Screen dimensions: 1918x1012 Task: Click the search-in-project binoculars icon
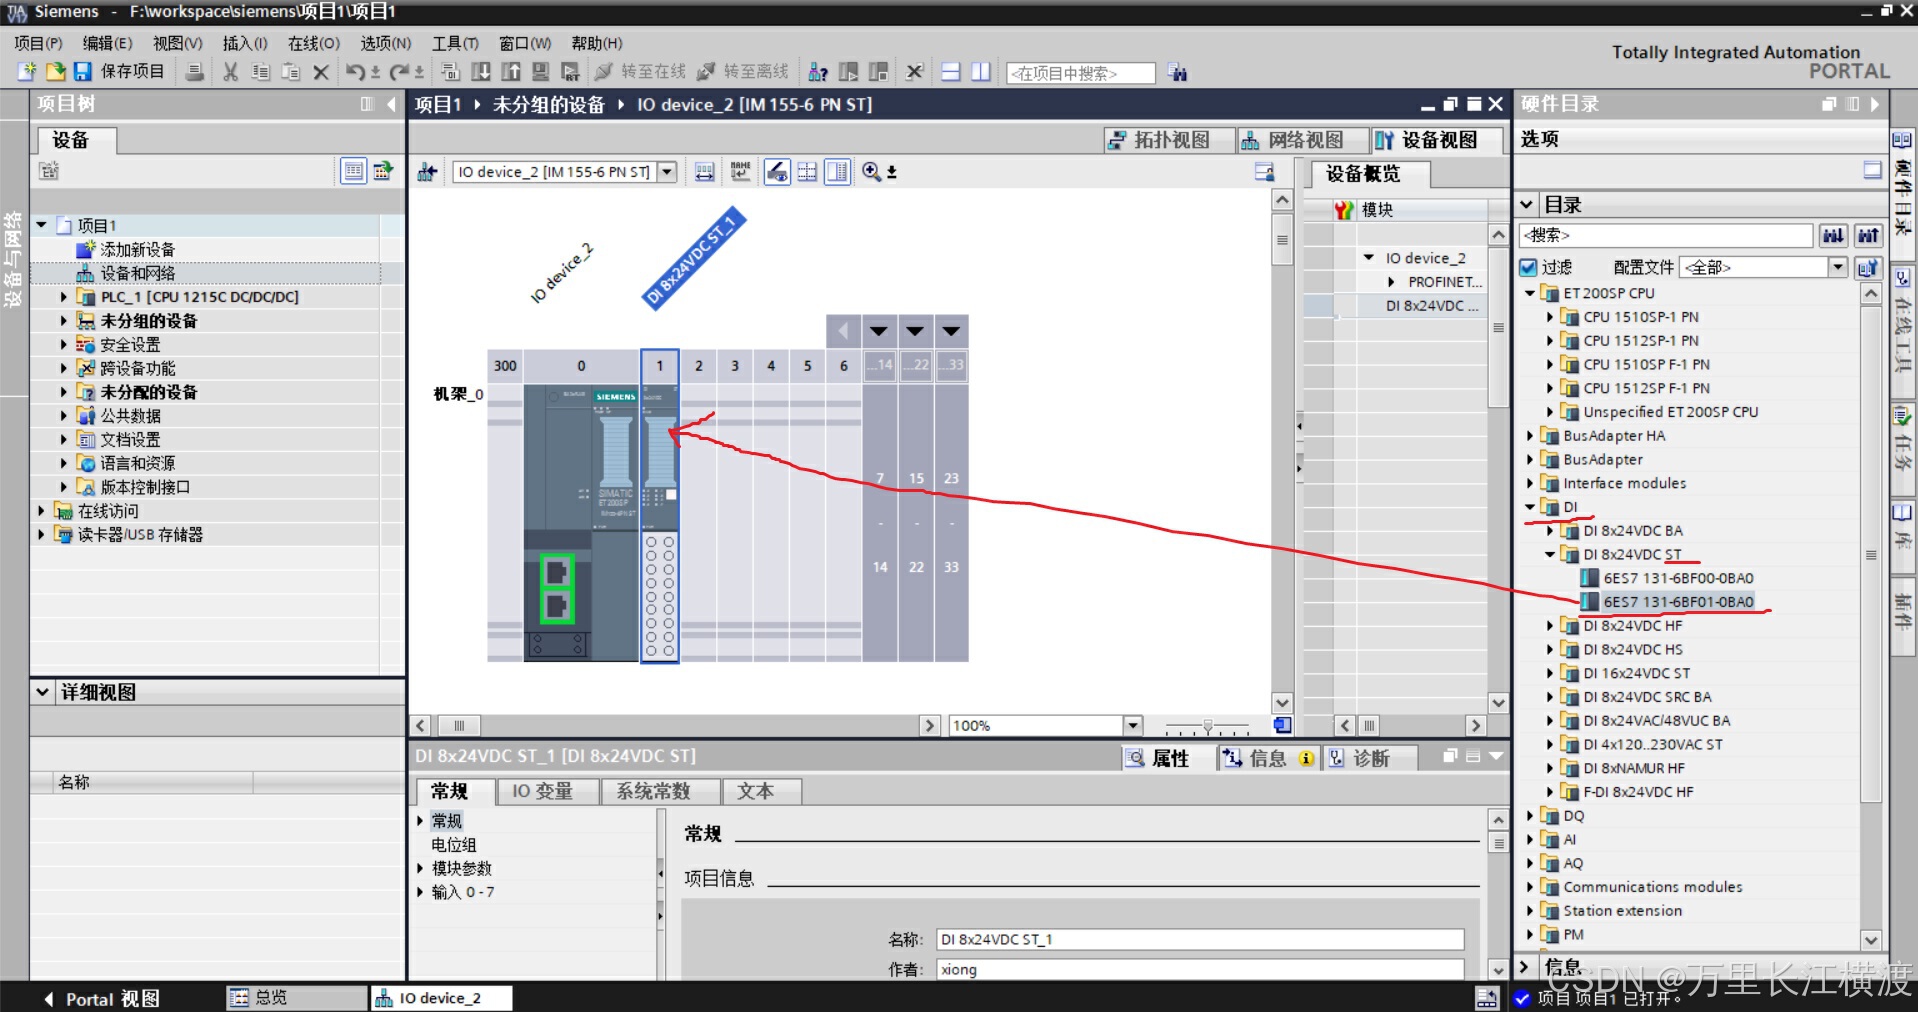(x=1178, y=72)
